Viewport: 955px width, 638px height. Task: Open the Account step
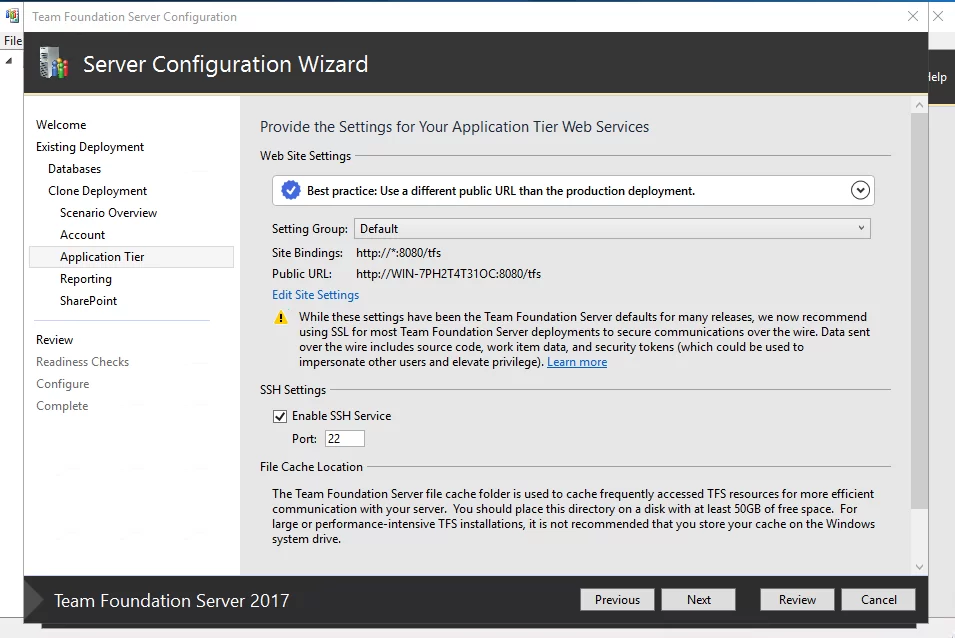82,234
